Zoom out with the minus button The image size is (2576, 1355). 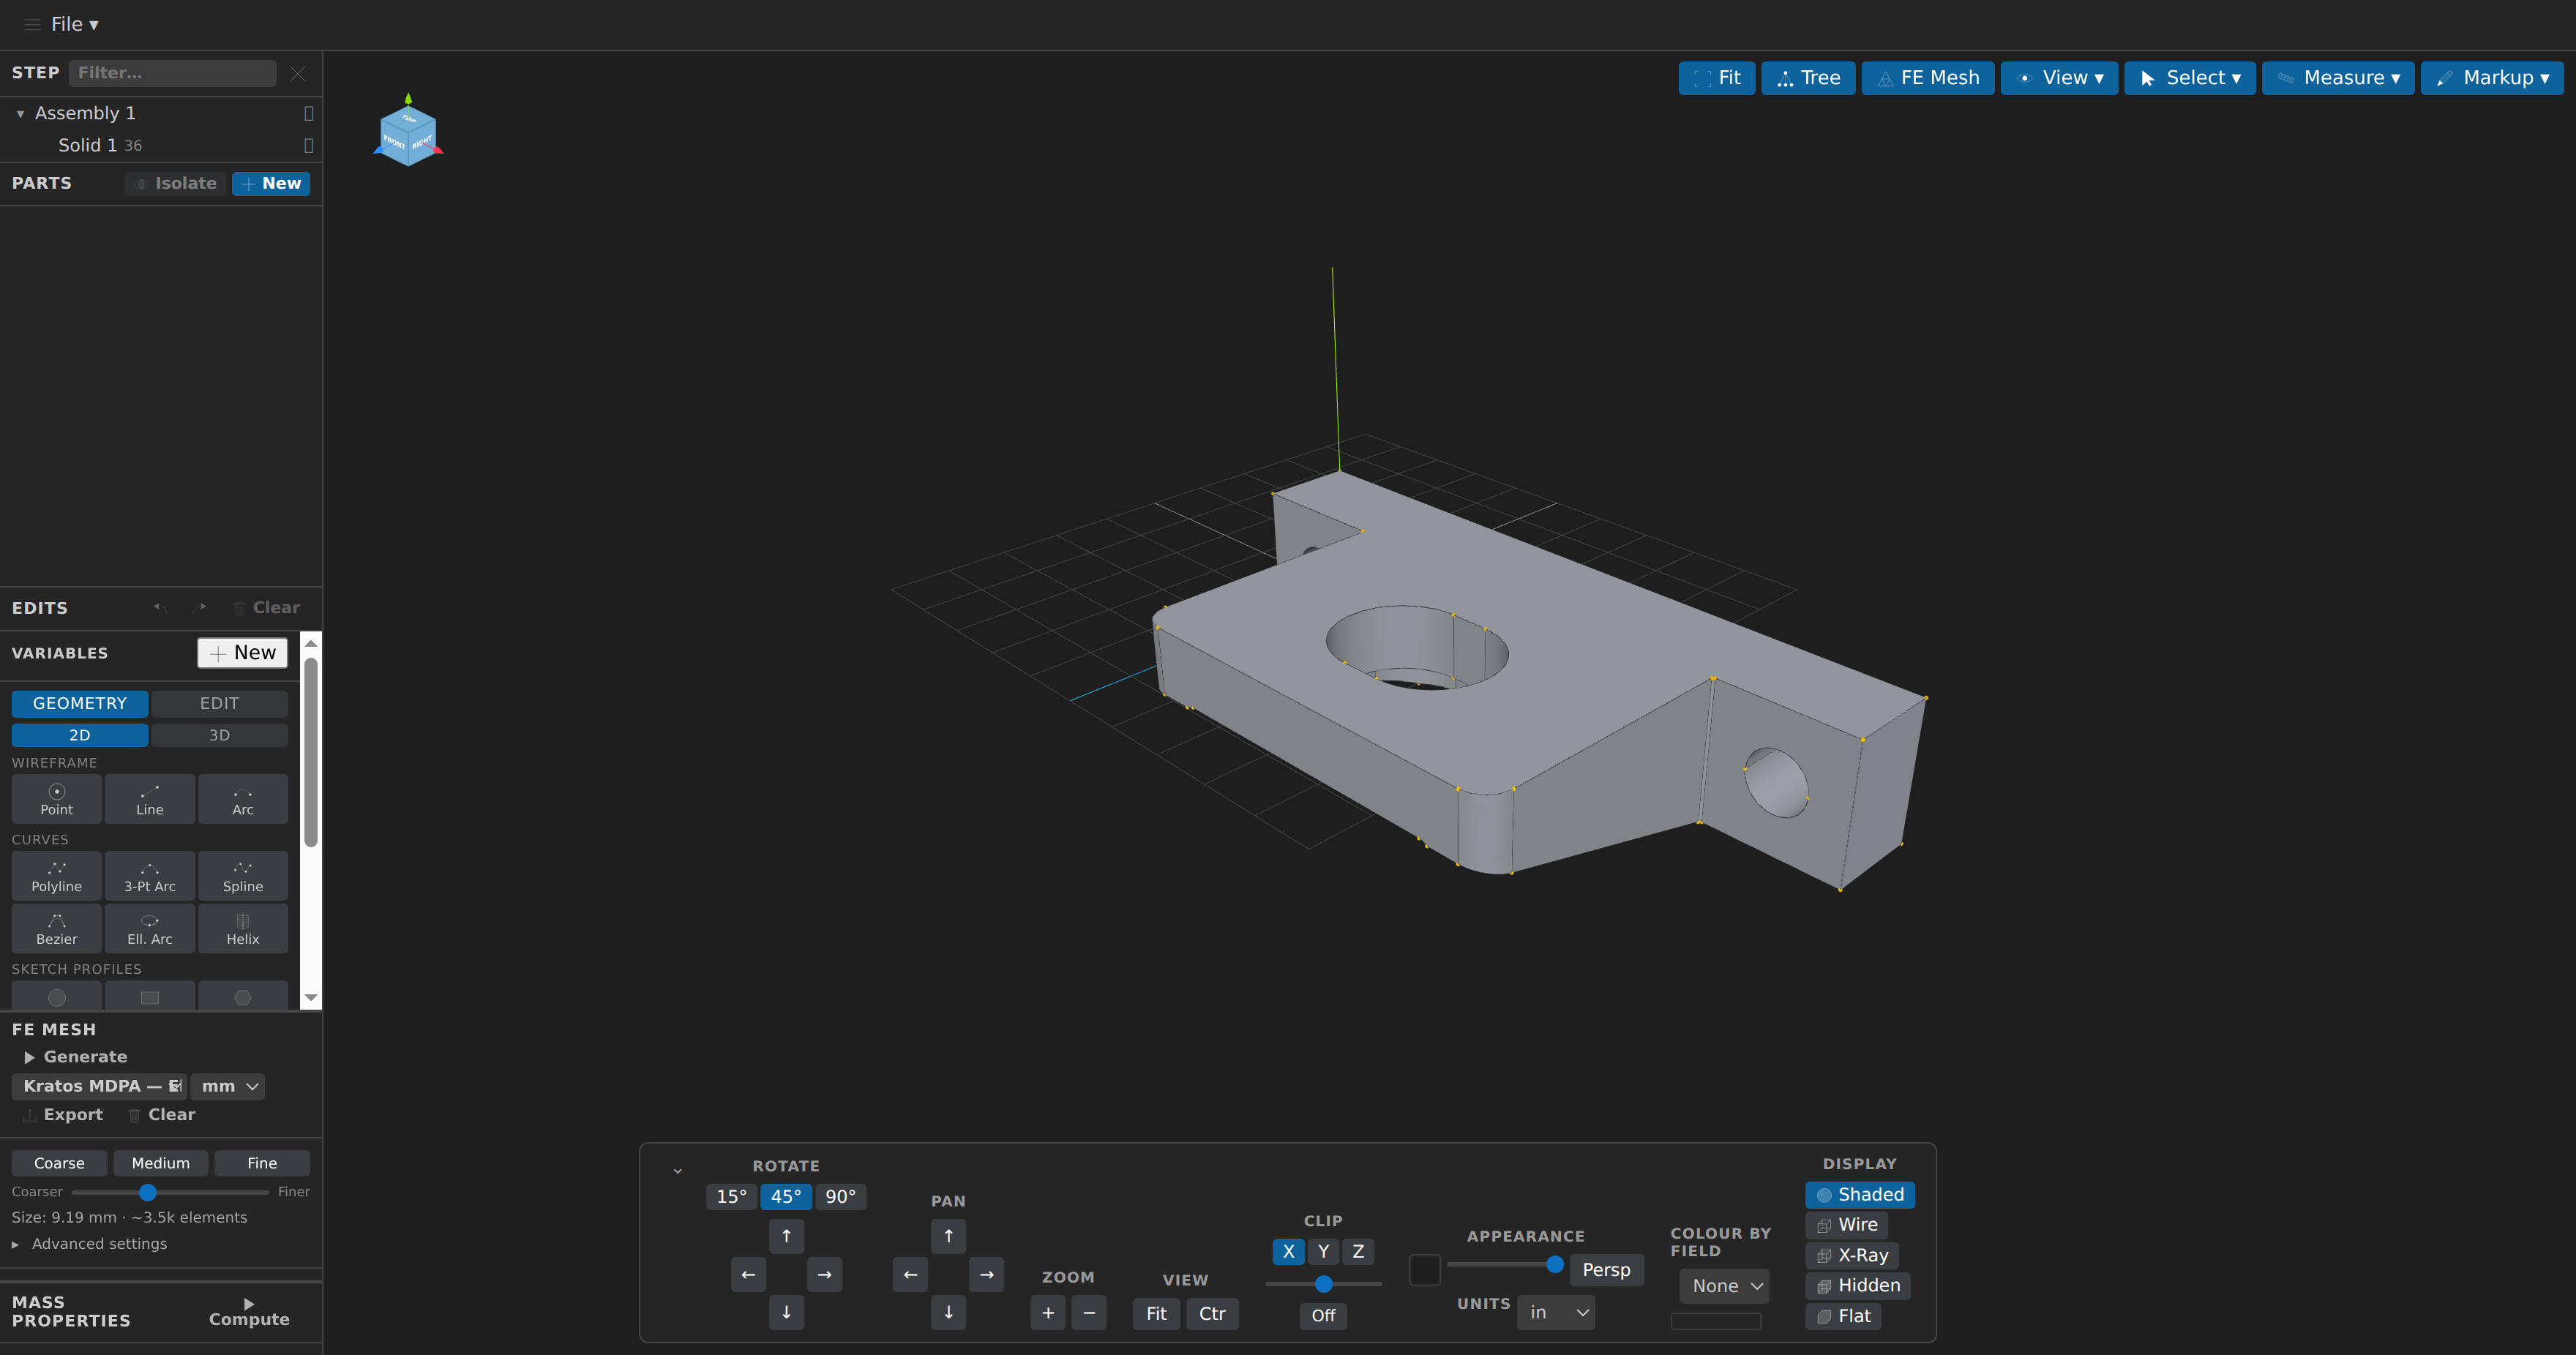[x=1089, y=1313]
